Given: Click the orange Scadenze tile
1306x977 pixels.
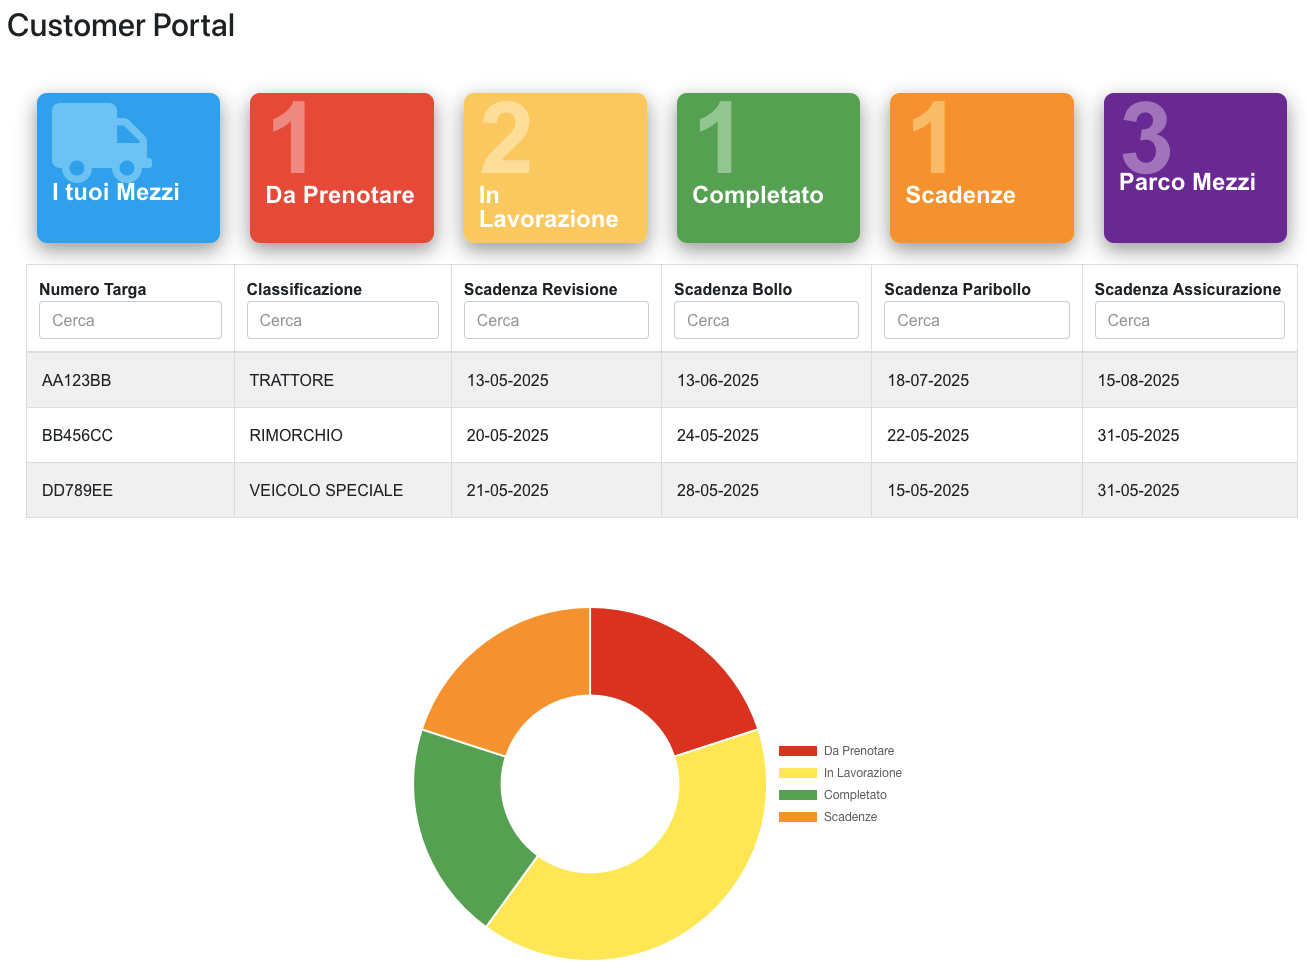Looking at the screenshot, I should tap(981, 168).
